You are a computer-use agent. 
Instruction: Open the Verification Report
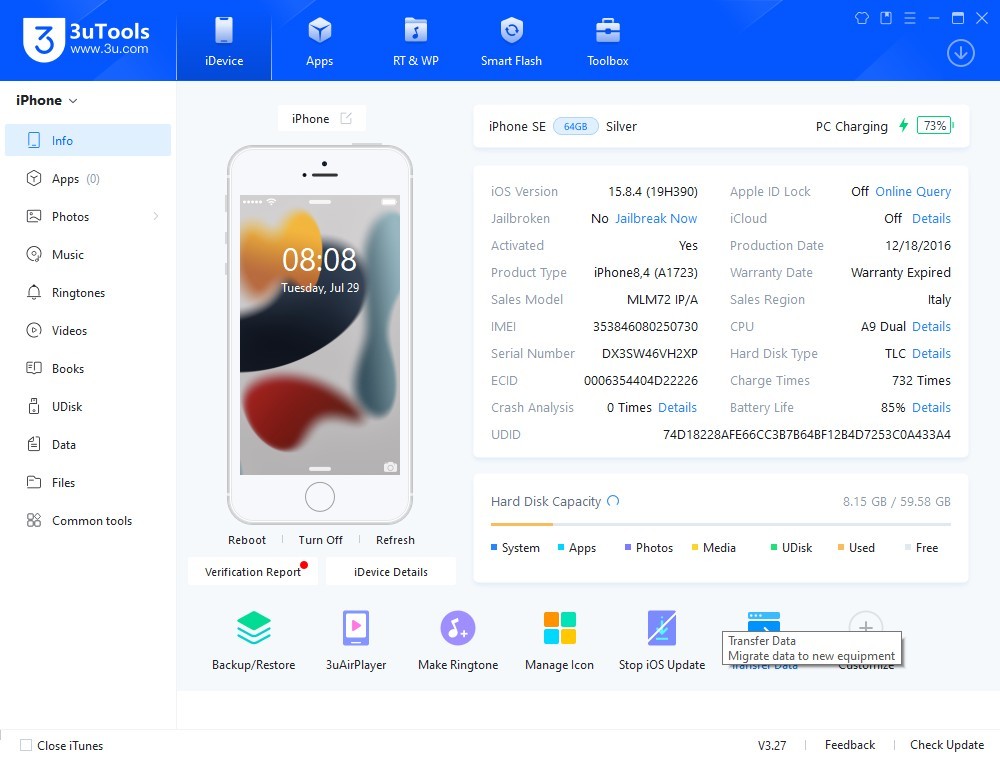tap(253, 571)
